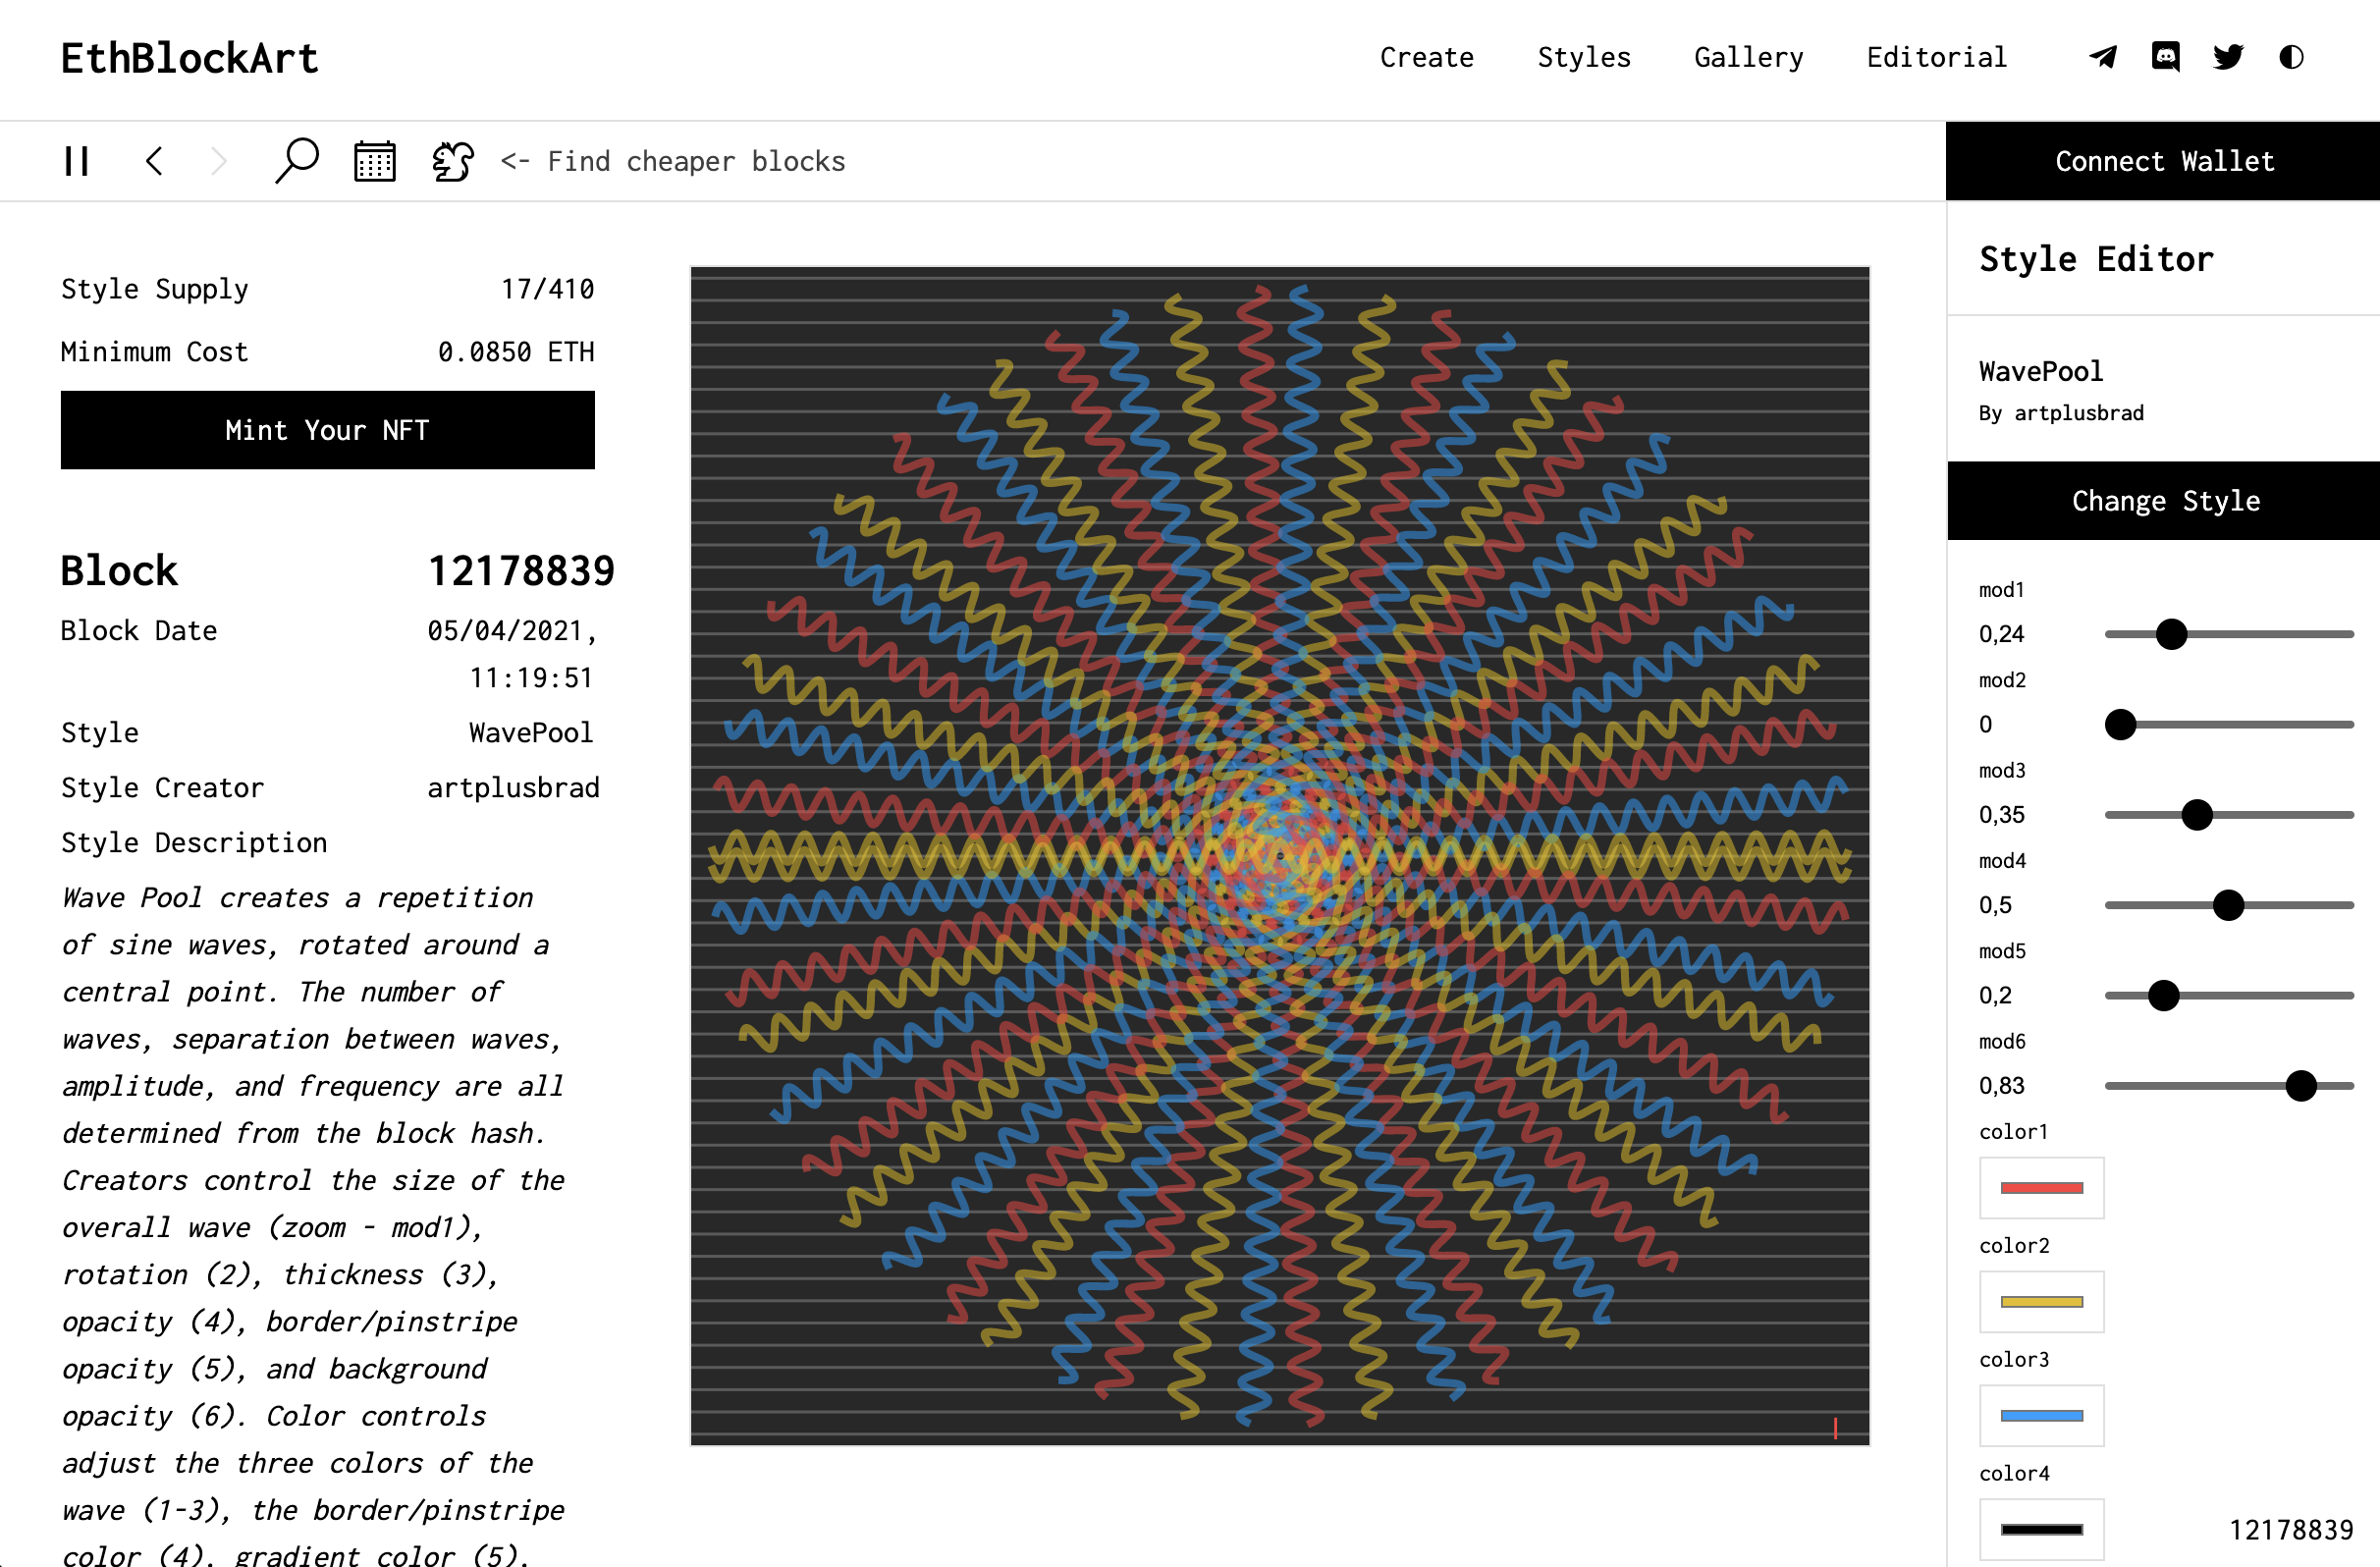Image resolution: width=2380 pixels, height=1567 pixels.
Task: Open Editorial from the top navigation
Action: (x=1937, y=57)
